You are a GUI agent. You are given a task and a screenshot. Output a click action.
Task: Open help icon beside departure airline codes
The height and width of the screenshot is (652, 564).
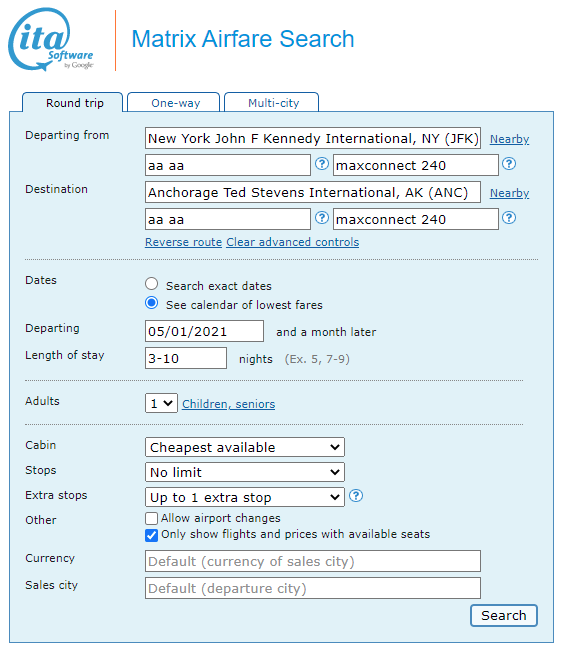point(322,164)
